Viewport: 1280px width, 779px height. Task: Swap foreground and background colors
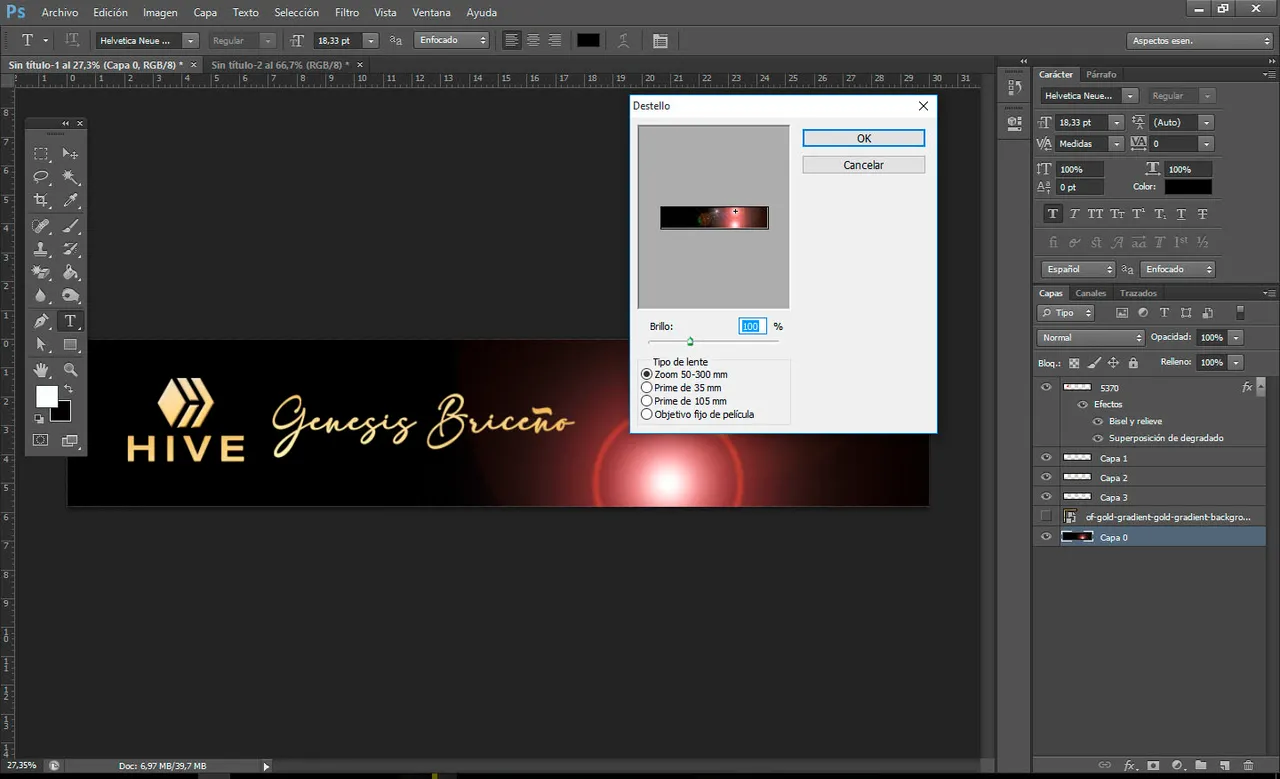point(68,388)
